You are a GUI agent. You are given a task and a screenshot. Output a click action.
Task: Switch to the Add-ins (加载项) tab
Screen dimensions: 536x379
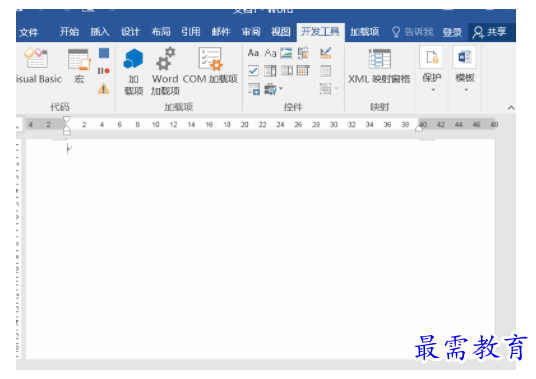(x=364, y=32)
